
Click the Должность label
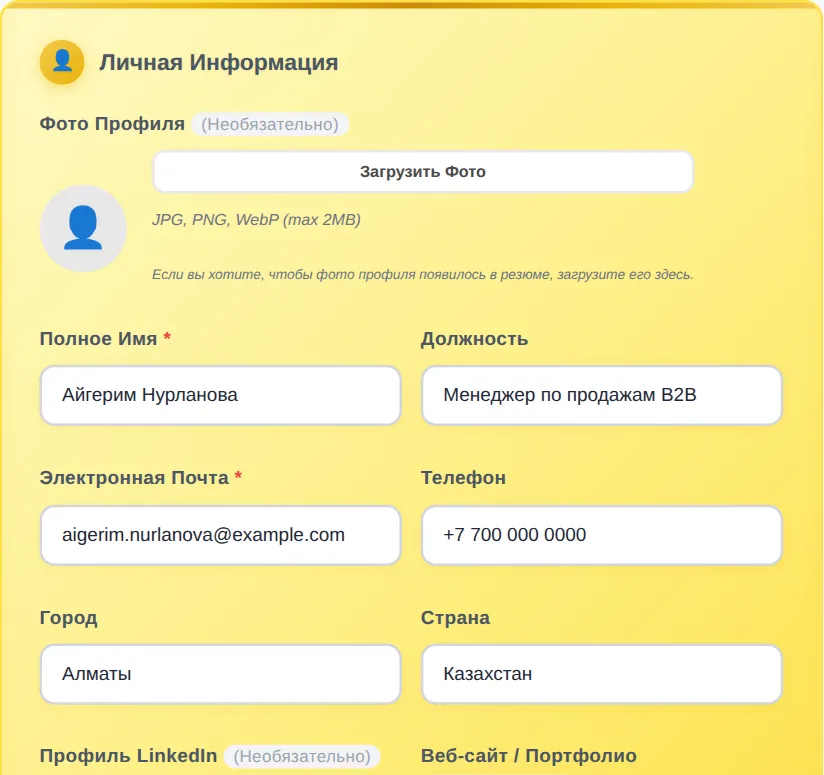point(474,339)
